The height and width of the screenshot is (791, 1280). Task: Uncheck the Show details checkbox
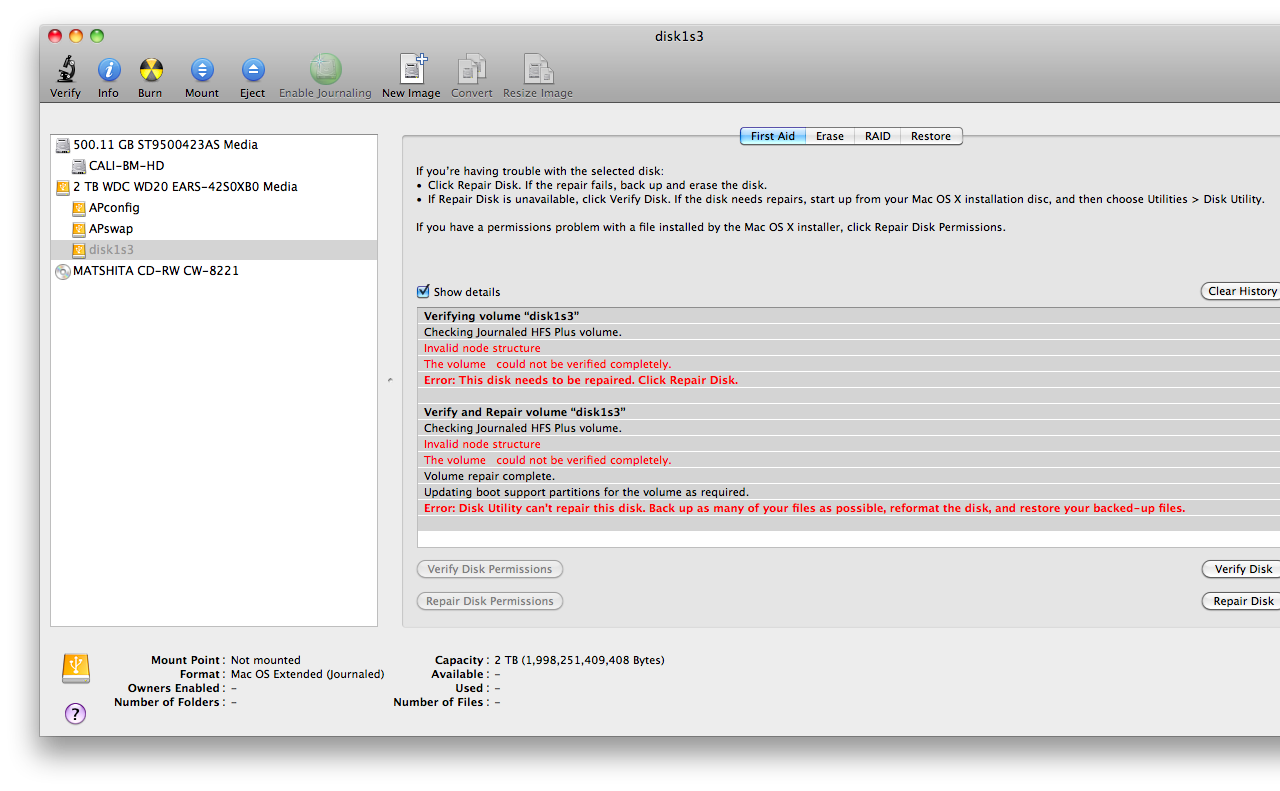(x=423, y=292)
